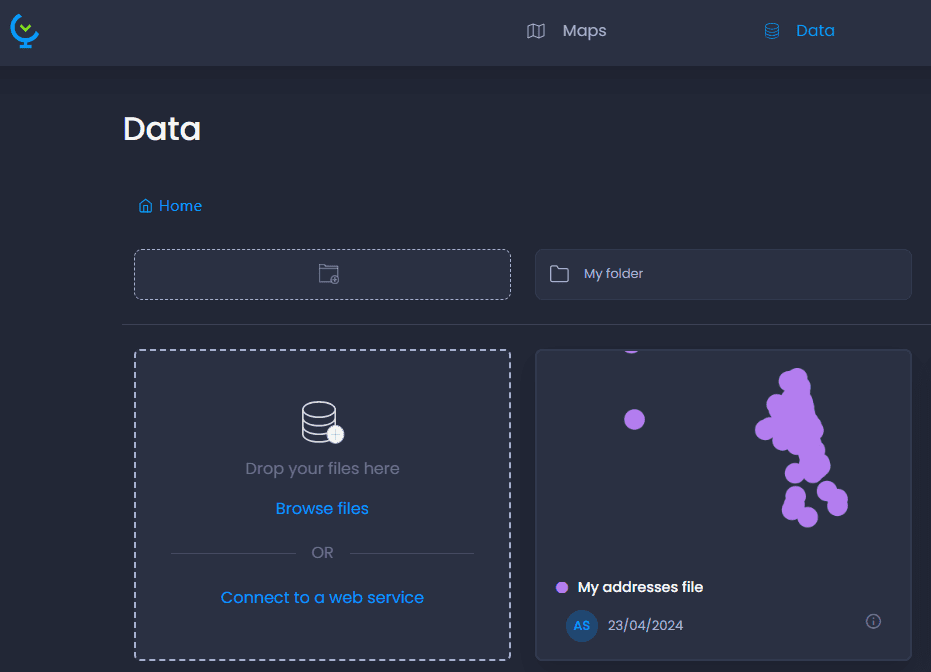931x672 pixels.
Task: Click the My folder folder icon
Action: 559,274
